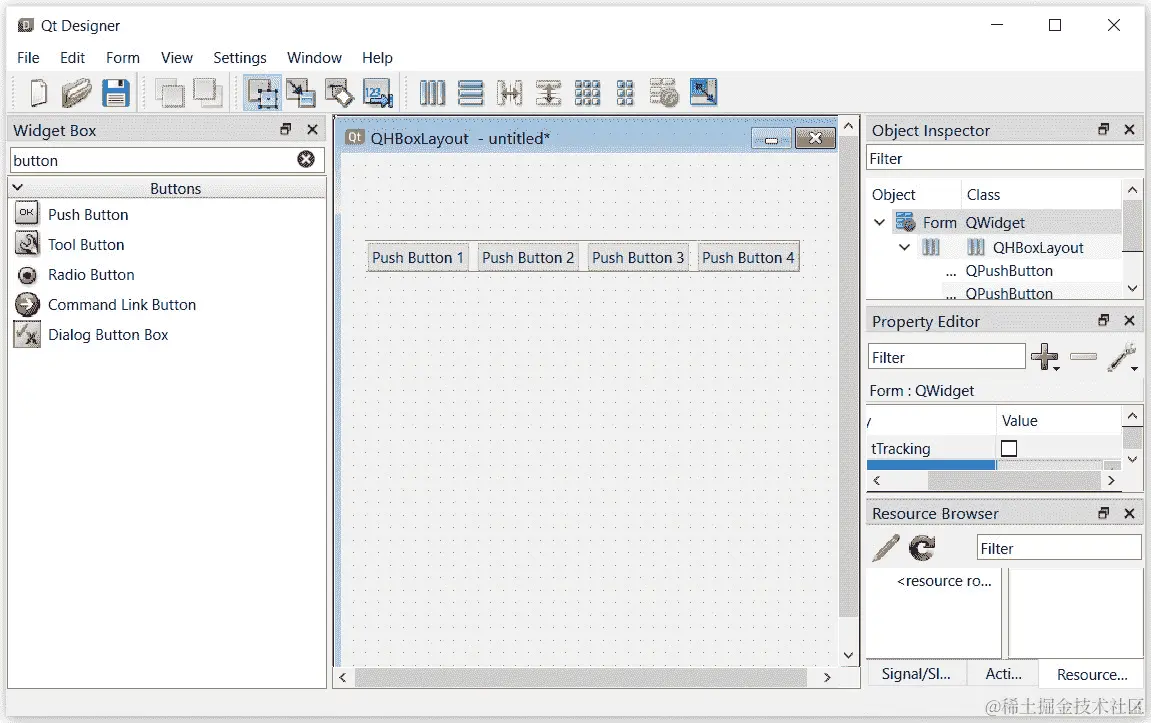The height and width of the screenshot is (723, 1151).
Task: Select the <resource ro... tree item
Action: (944, 581)
